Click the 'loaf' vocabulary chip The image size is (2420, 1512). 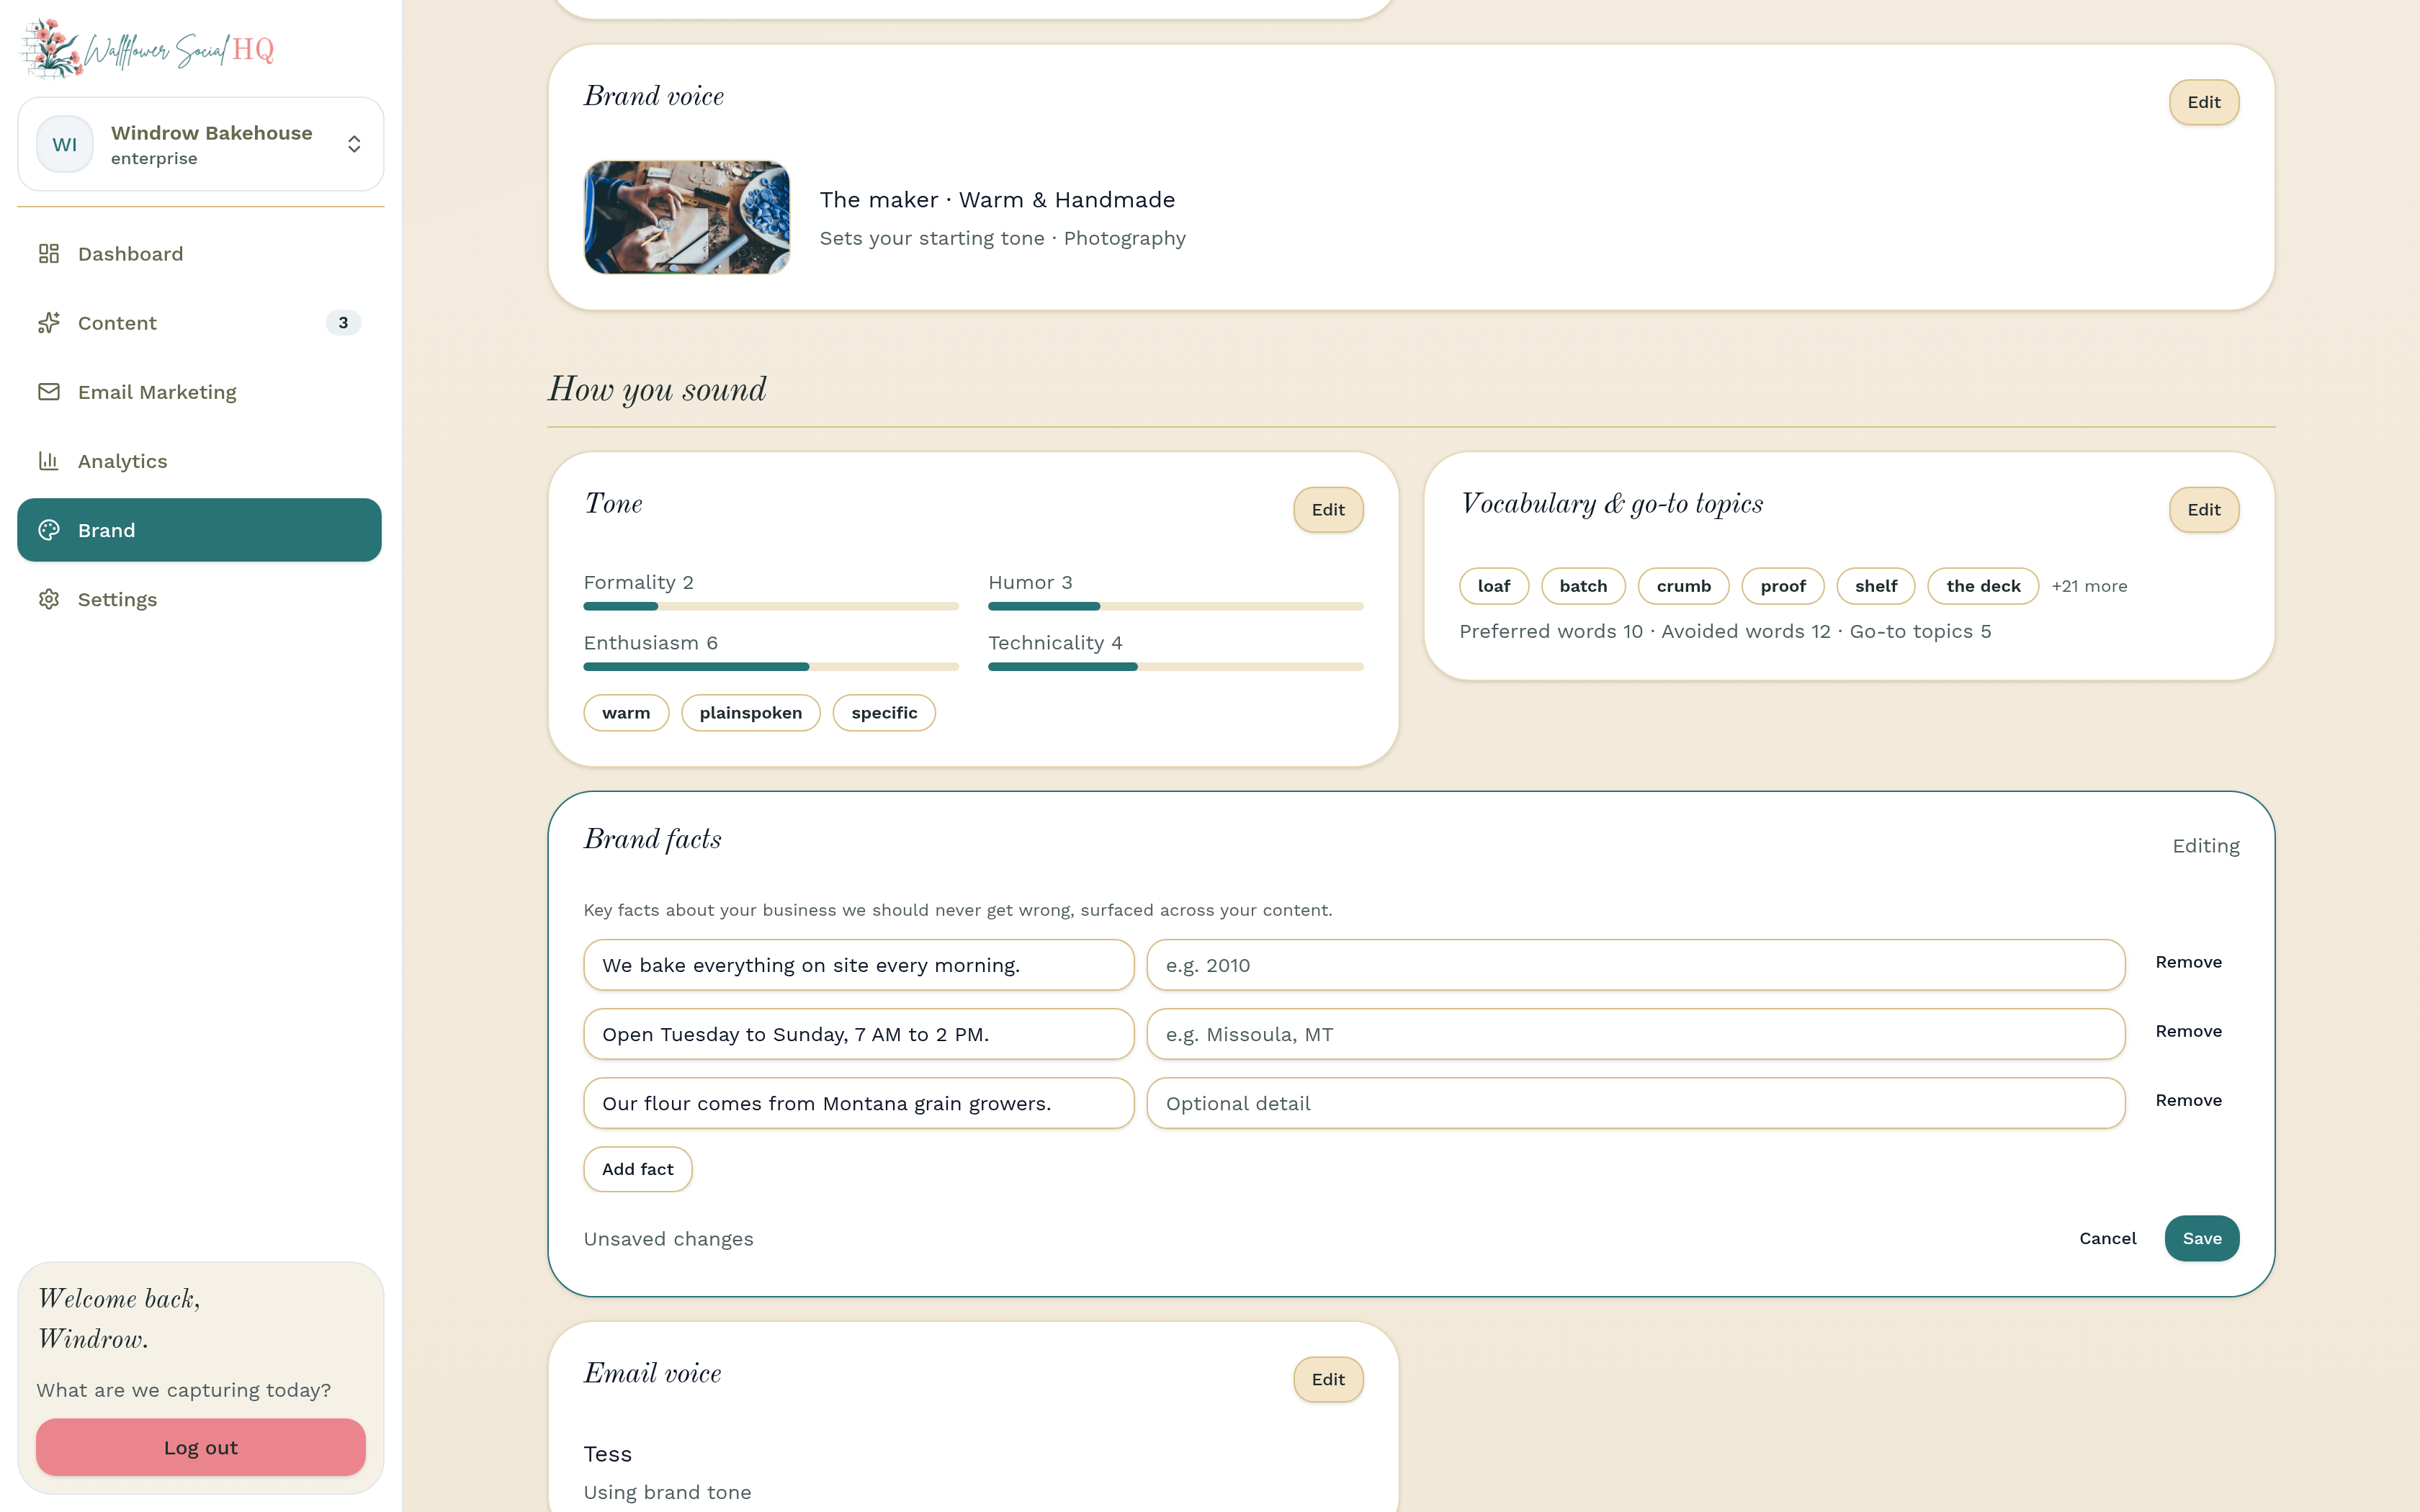tap(1494, 586)
